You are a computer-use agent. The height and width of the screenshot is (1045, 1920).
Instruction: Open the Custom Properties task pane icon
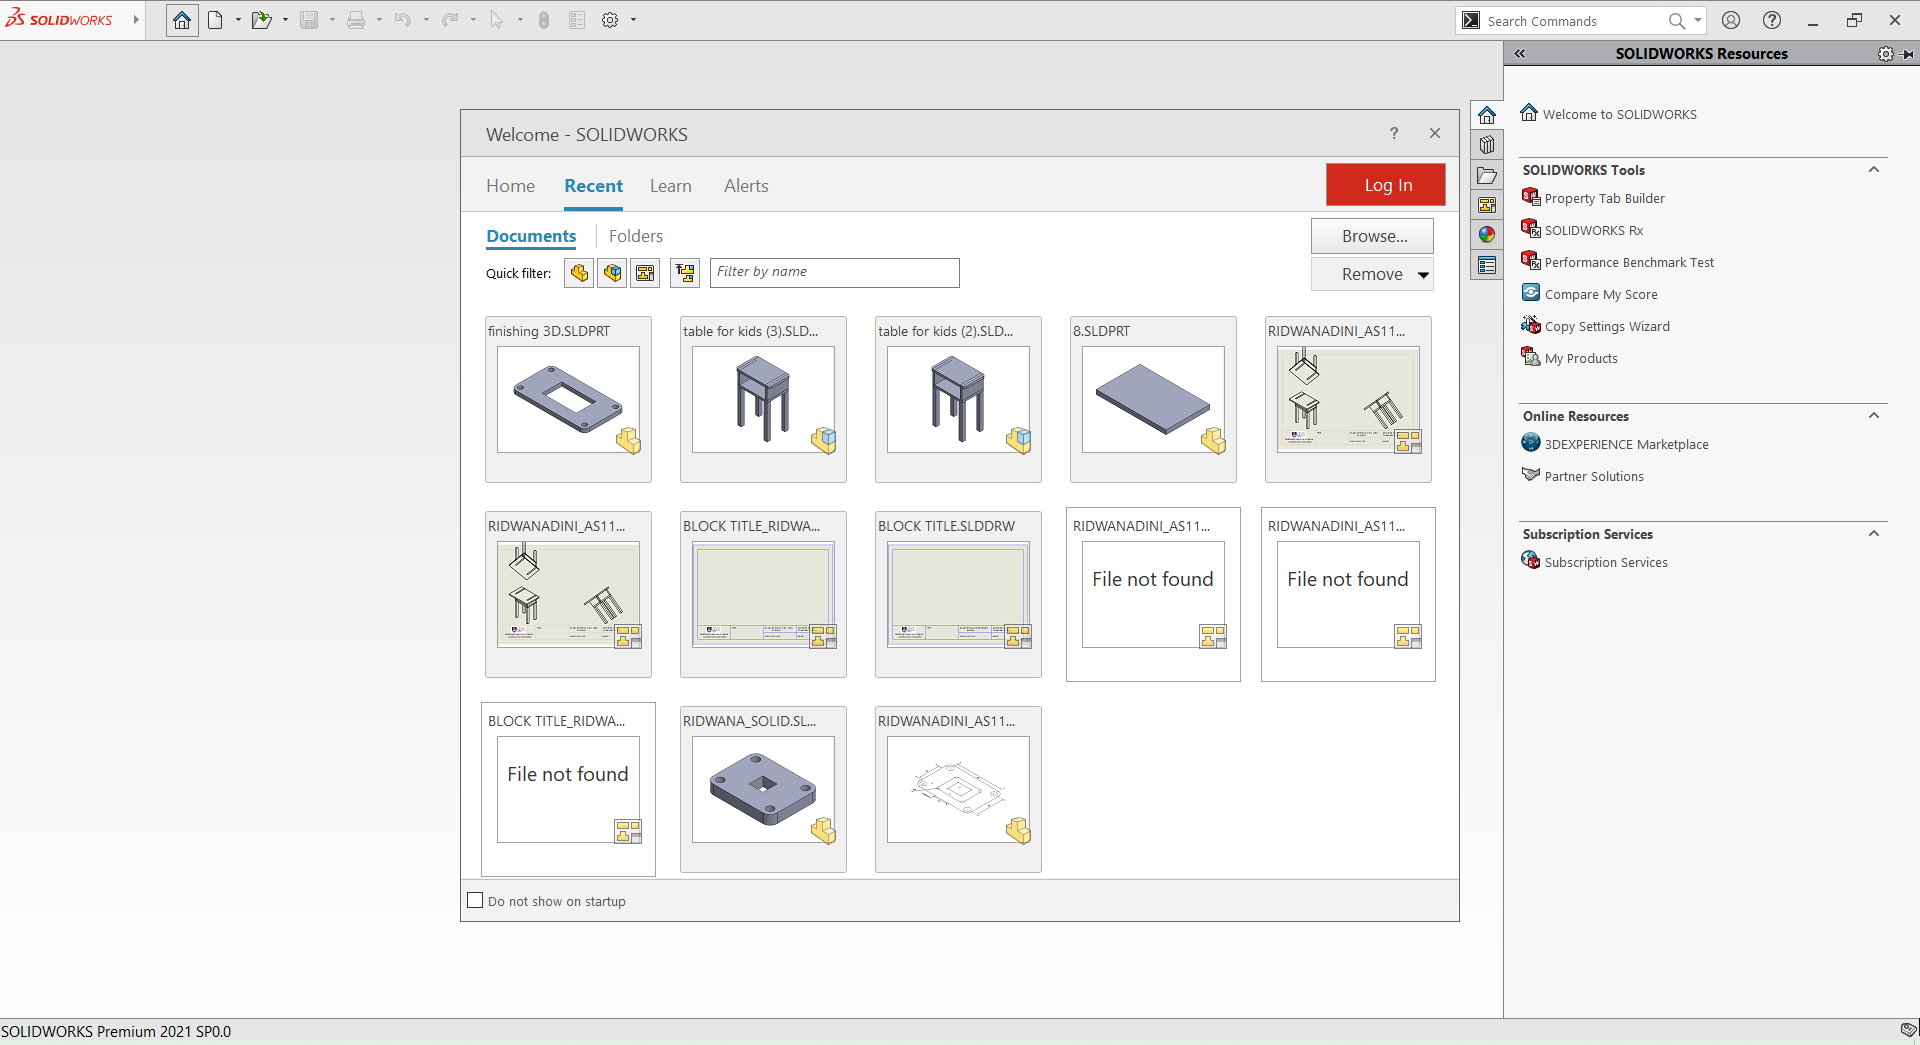click(x=1487, y=265)
